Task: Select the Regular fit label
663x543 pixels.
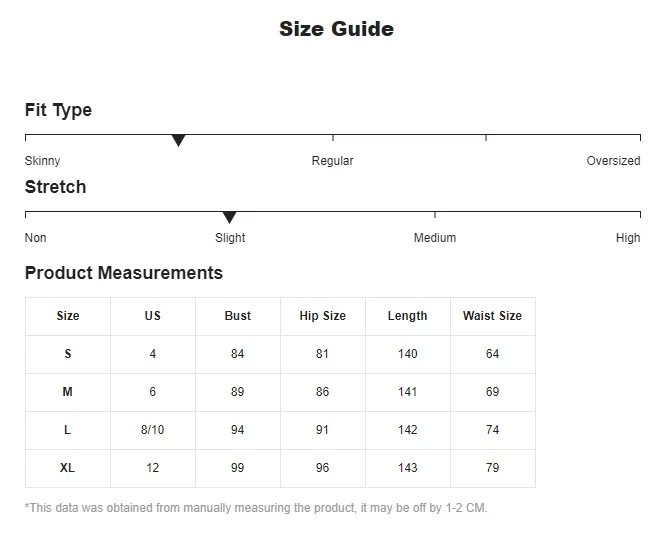Action: tap(332, 161)
